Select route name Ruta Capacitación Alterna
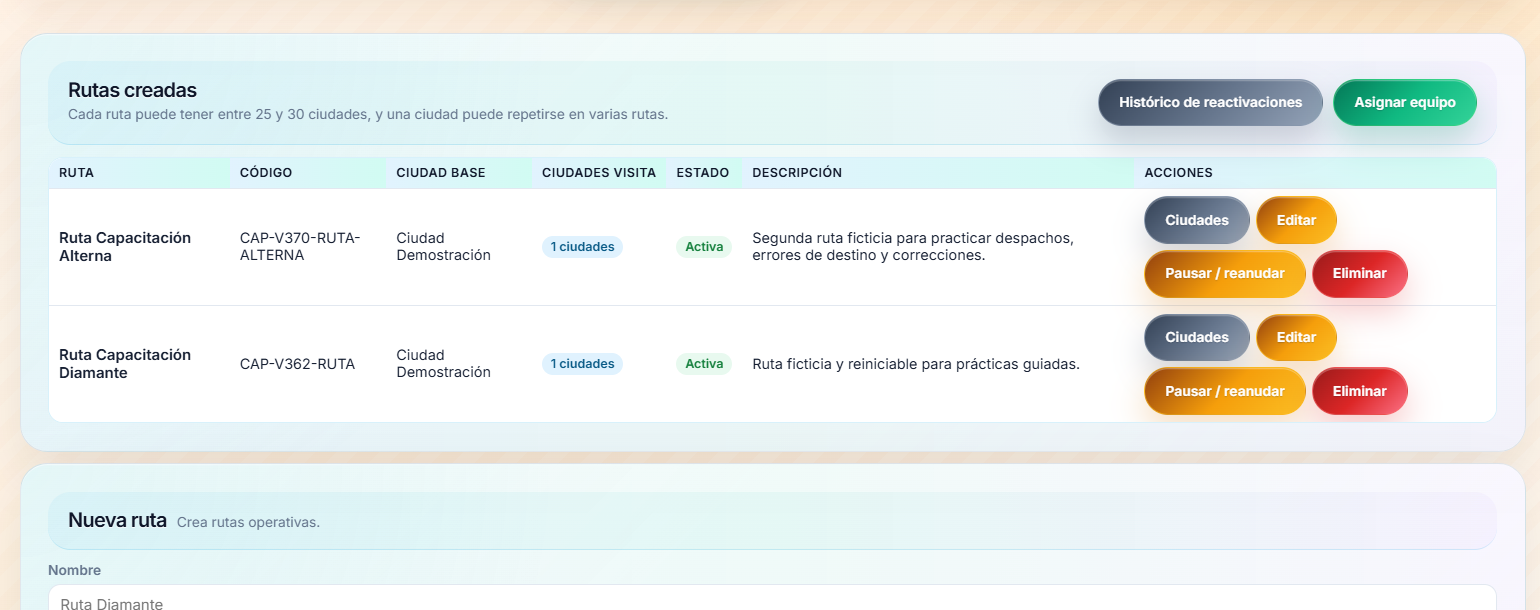Viewport: 1540px width, 610px height. pos(125,247)
